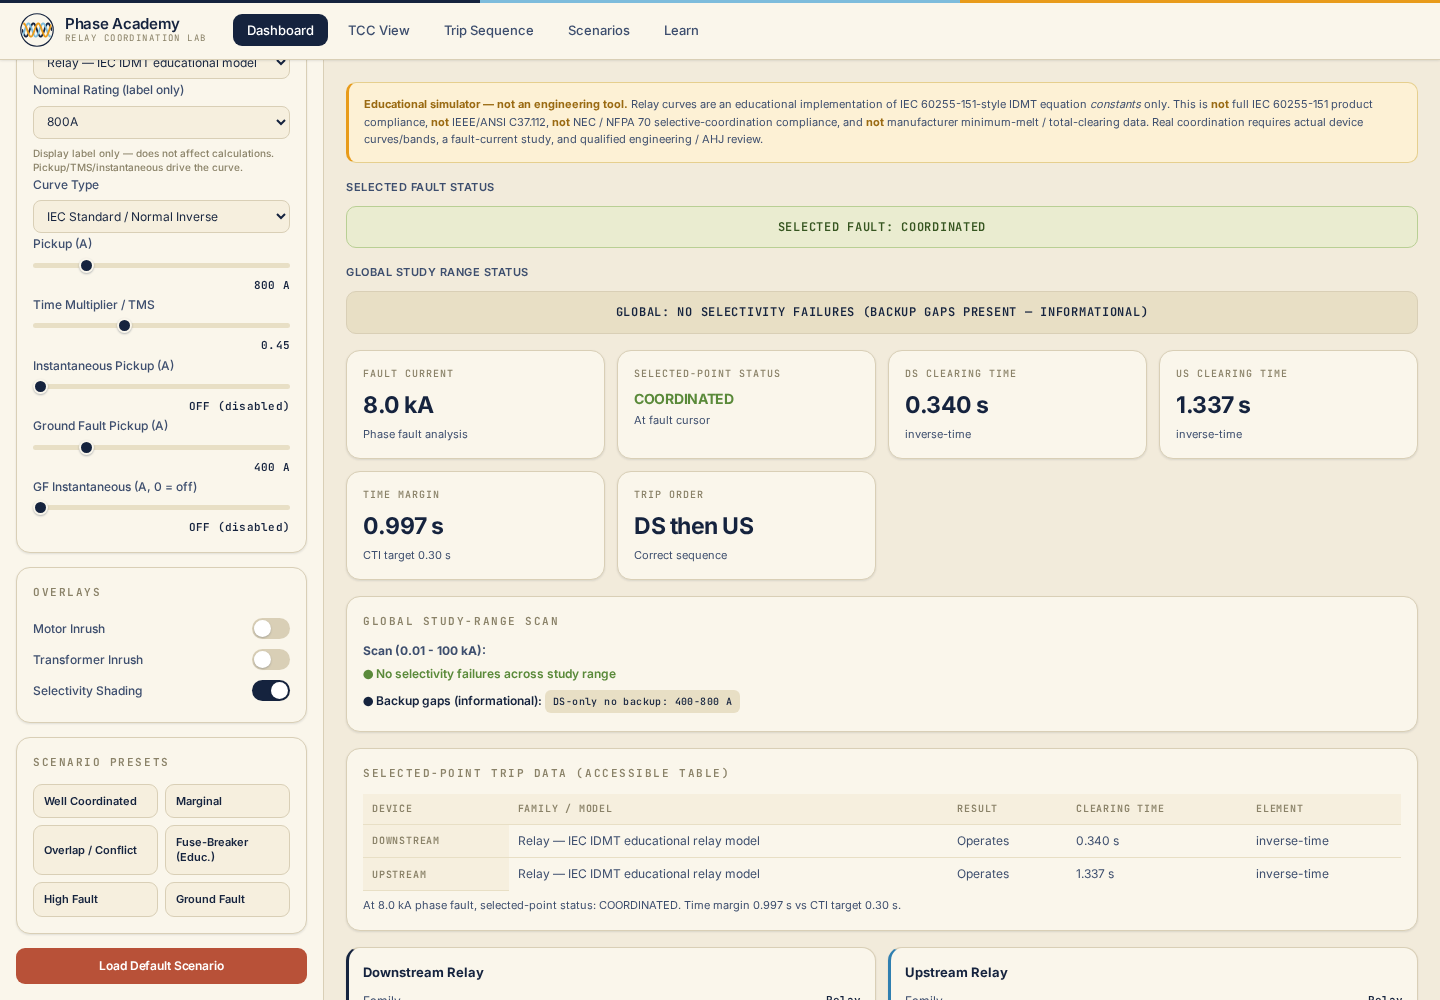Click the educational simulator warning notice

882,122
